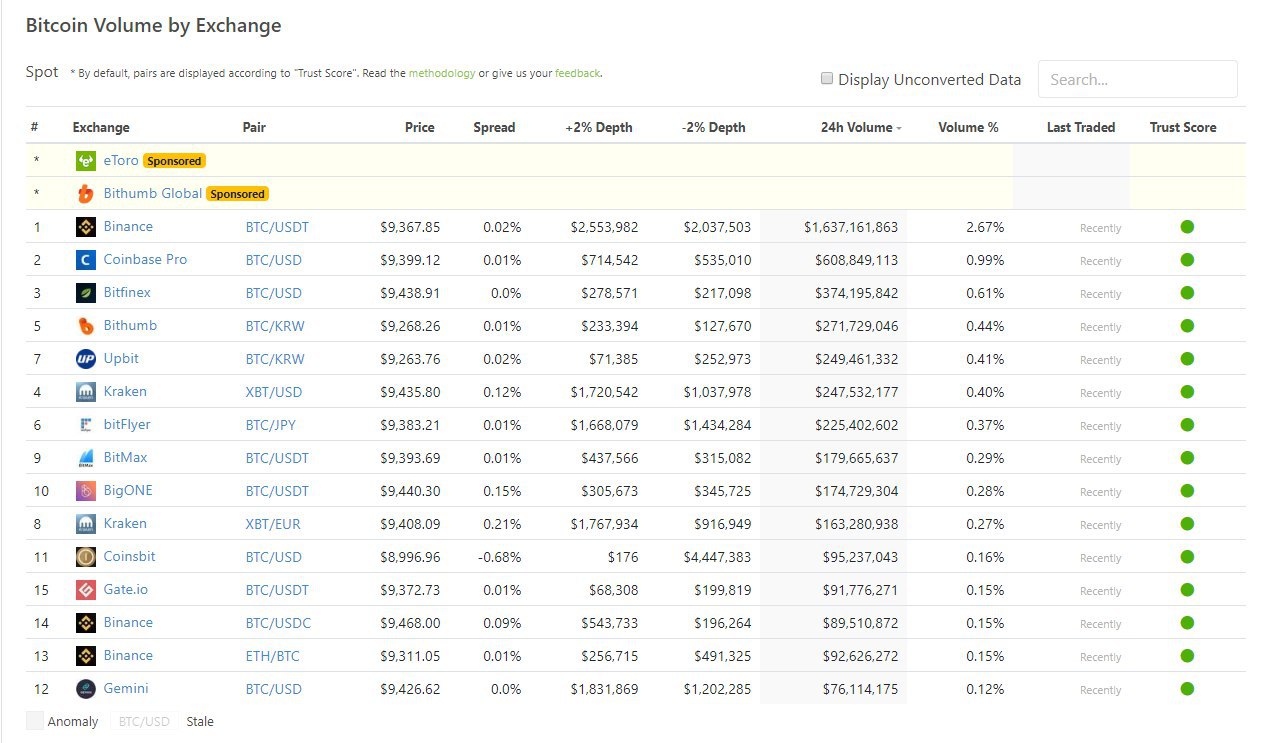Open the methodology link
Screen dimensions: 1267x743
[442, 73]
